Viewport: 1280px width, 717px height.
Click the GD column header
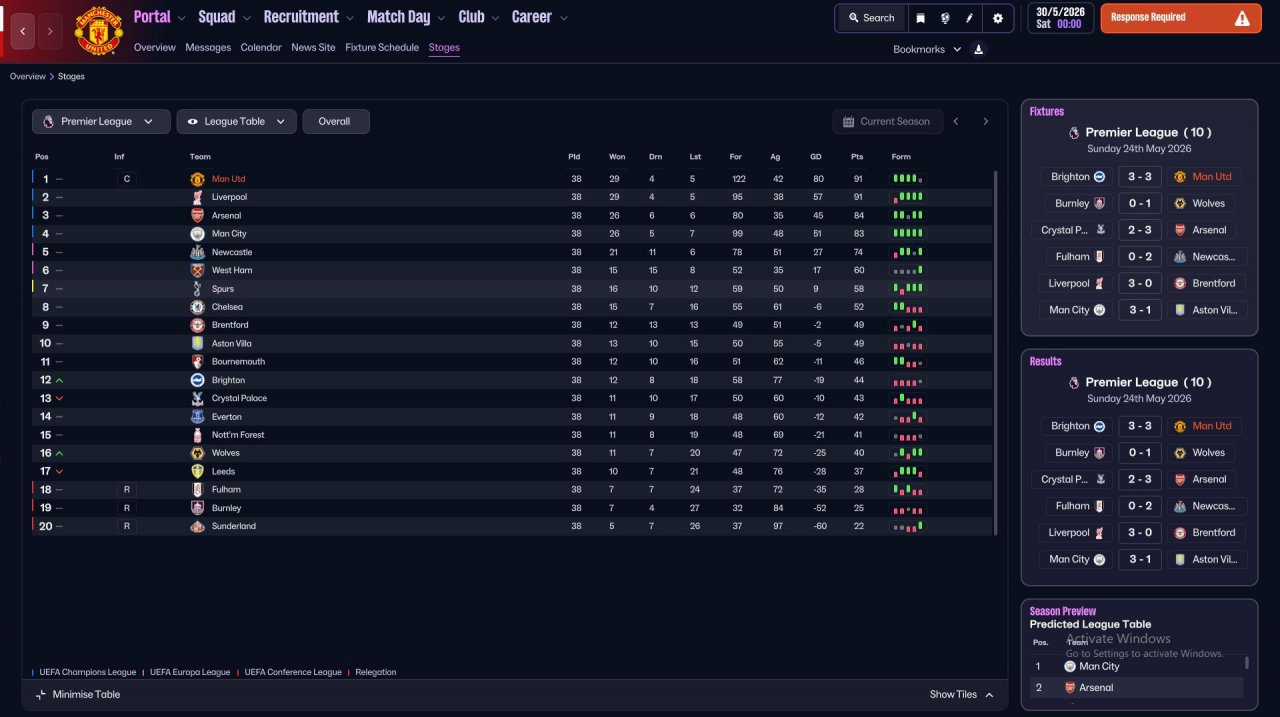pos(818,156)
